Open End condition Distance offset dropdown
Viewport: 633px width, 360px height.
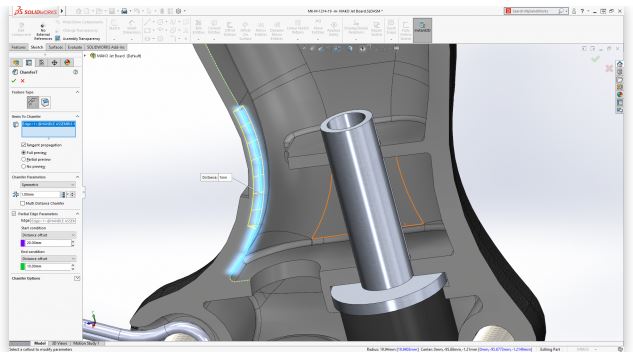click(48, 259)
